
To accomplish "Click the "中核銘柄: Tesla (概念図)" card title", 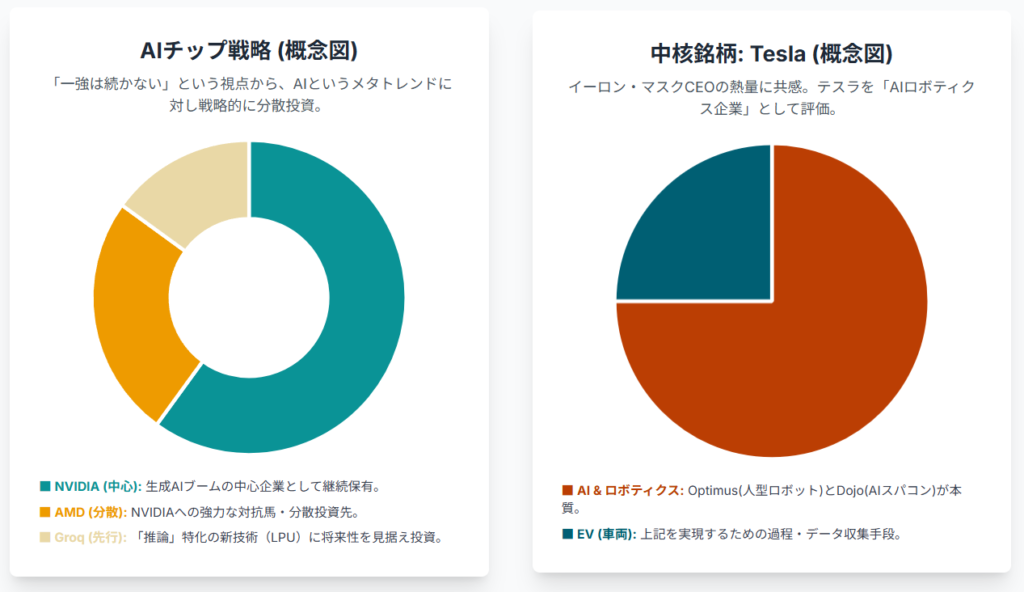I will click(771, 54).
